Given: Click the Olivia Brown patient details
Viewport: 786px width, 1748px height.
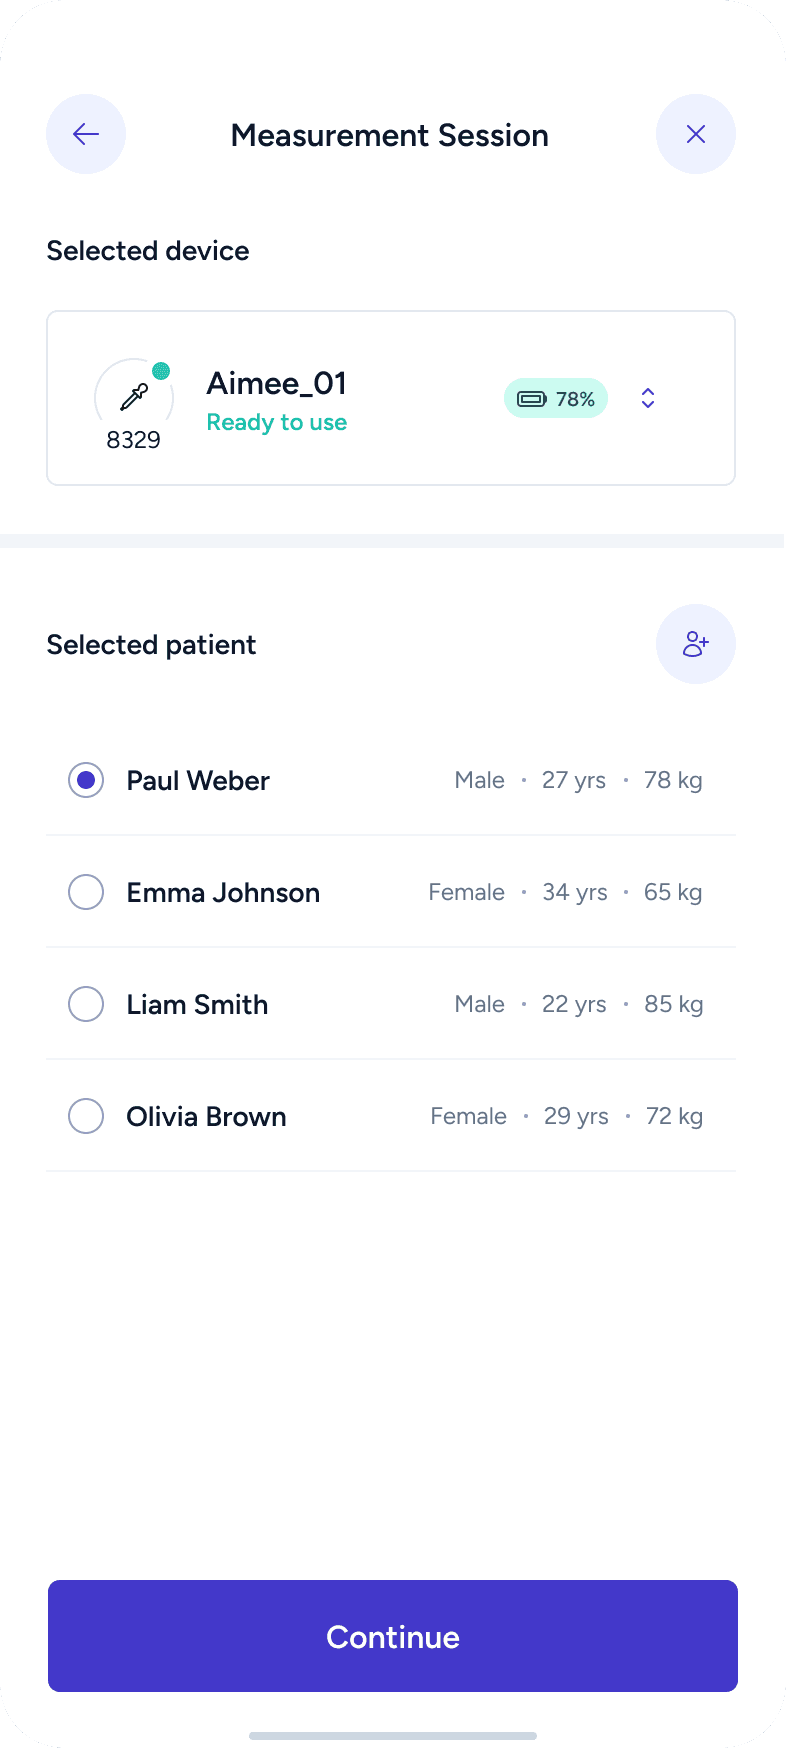Looking at the screenshot, I should point(566,1116).
